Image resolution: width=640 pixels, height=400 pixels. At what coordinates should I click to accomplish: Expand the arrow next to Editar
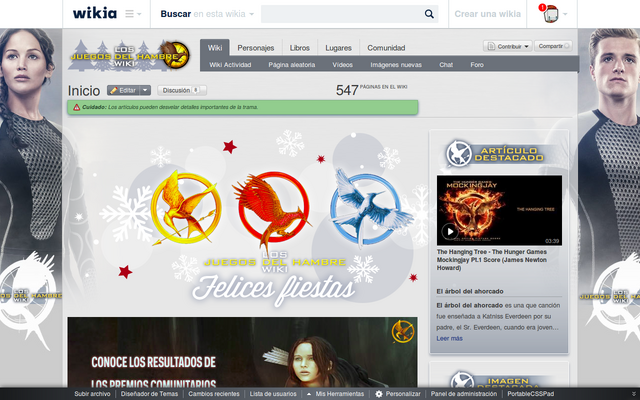[x=145, y=90]
